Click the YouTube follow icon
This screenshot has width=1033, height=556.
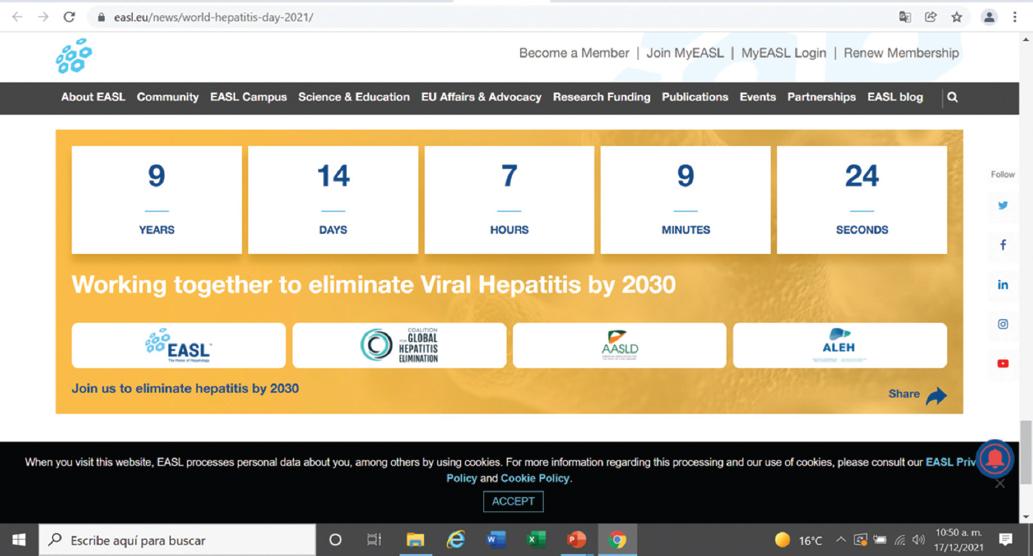[x=1002, y=364]
